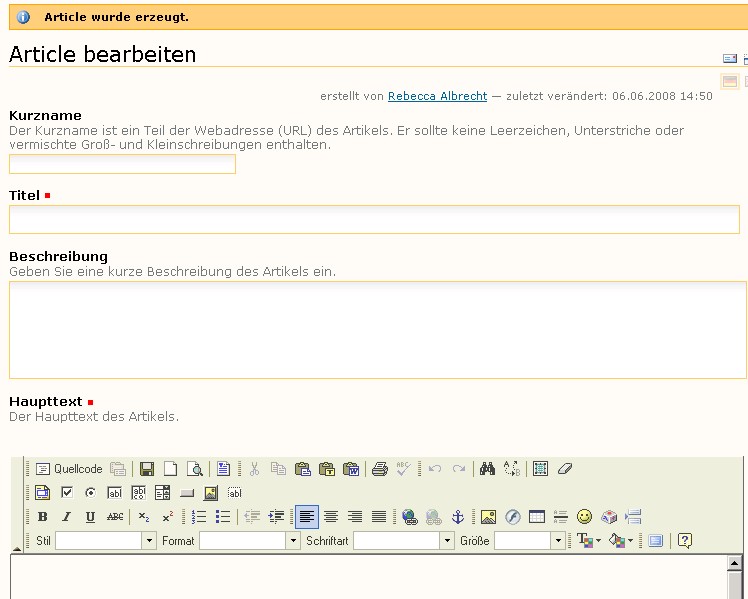Open the Rebecca Albrecht author link
Viewport: 748px width, 599px height.
pyautogui.click(x=437, y=96)
